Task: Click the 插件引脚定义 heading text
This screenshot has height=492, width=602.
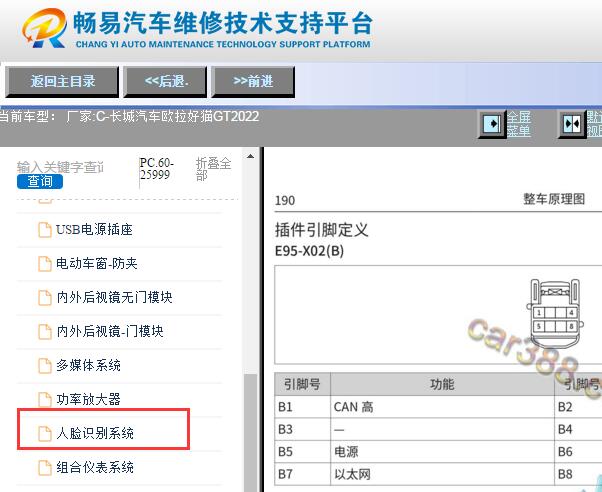Action: click(x=322, y=230)
